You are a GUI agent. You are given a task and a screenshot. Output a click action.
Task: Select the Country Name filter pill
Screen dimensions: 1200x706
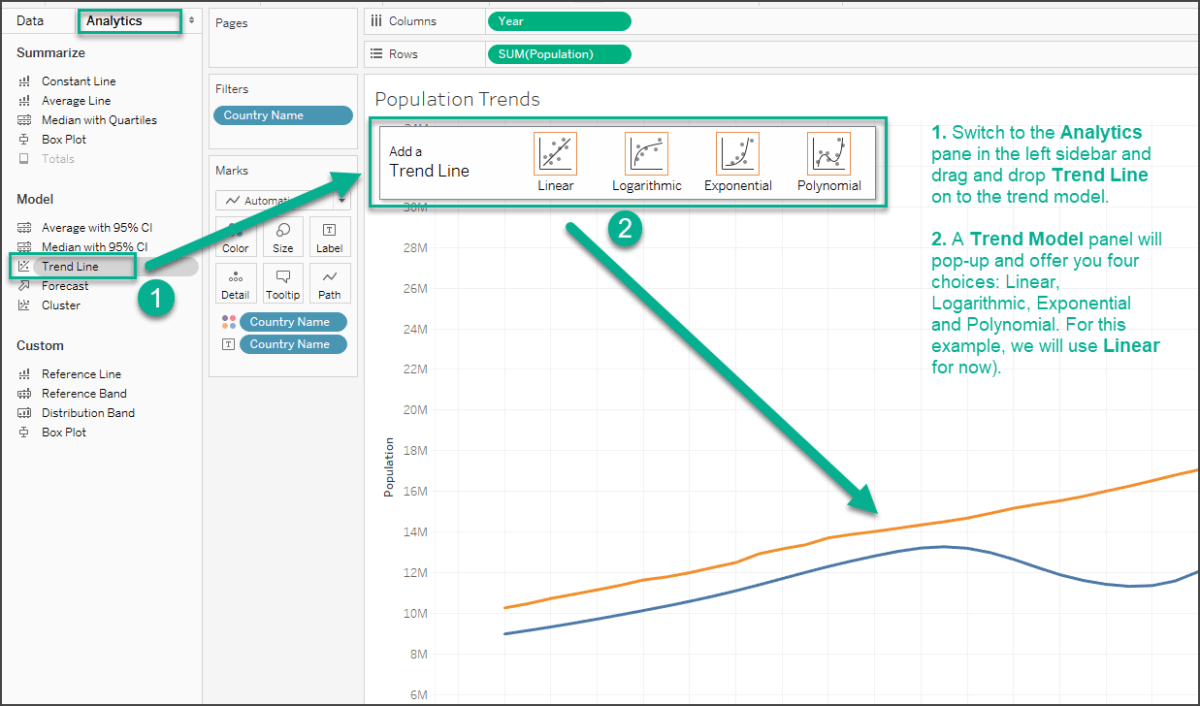click(x=283, y=115)
